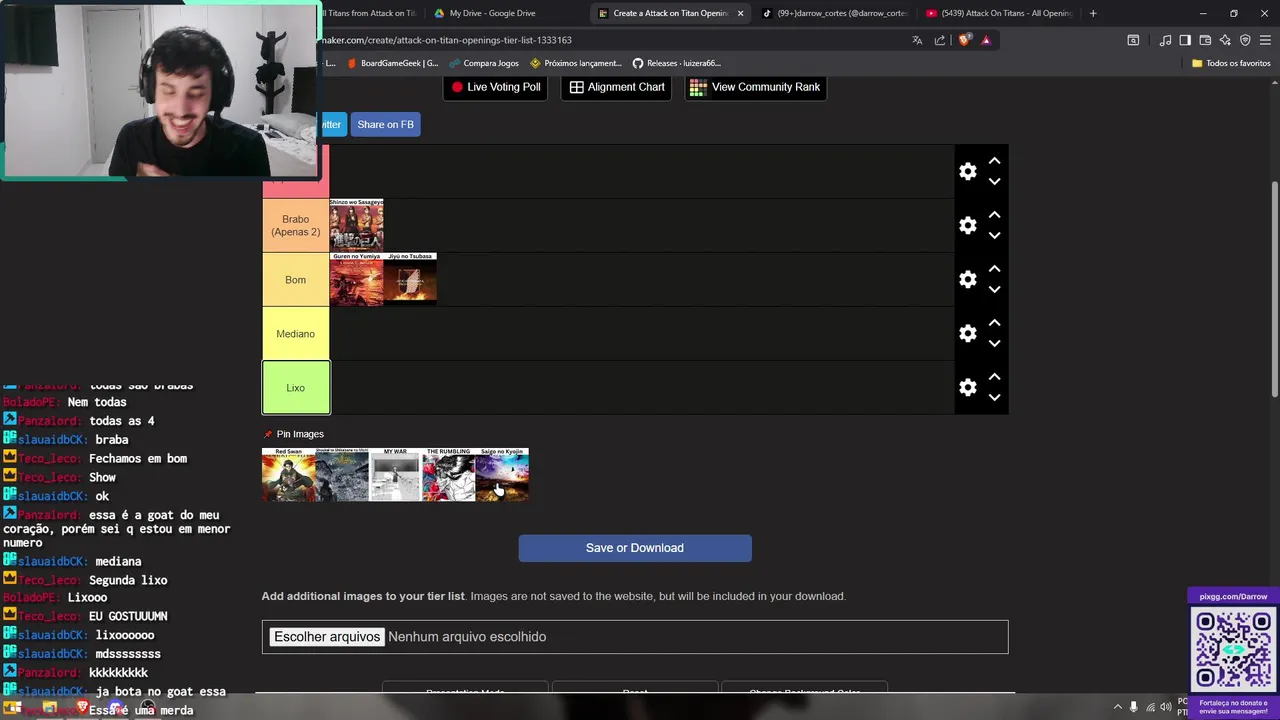Move the Brabo tier row up
This screenshot has width=1280, height=720.
tap(994, 215)
